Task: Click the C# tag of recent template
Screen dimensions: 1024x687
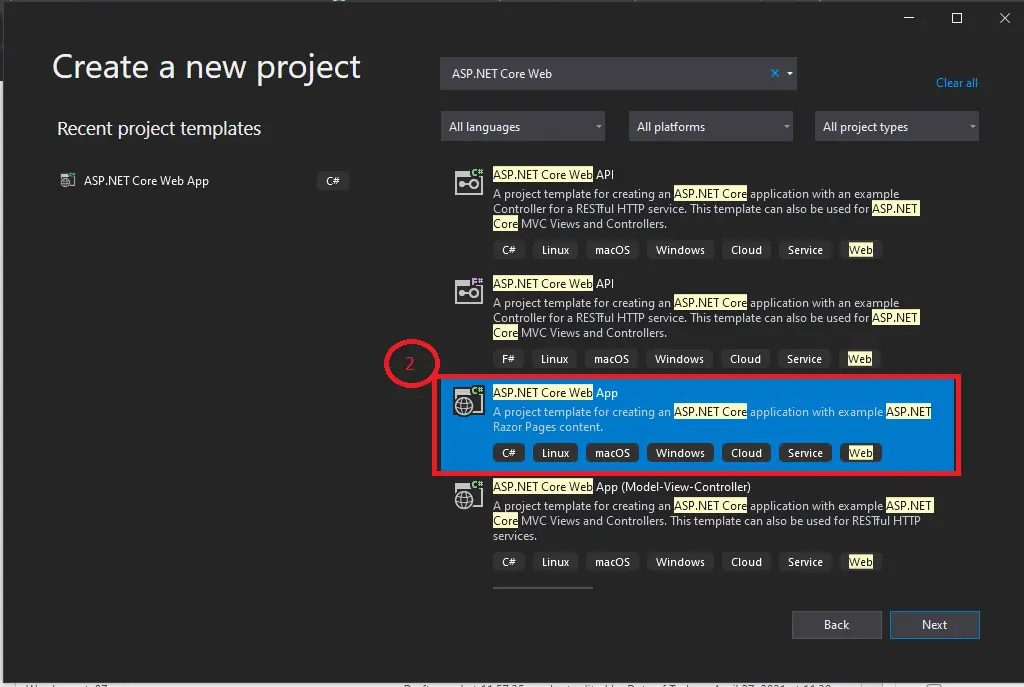Action: (x=333, y=181)
